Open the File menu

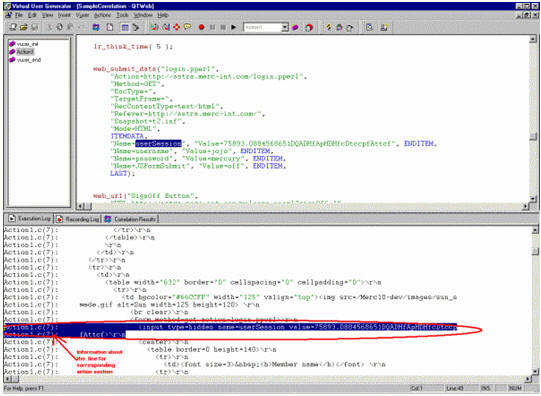coord(19,15)
